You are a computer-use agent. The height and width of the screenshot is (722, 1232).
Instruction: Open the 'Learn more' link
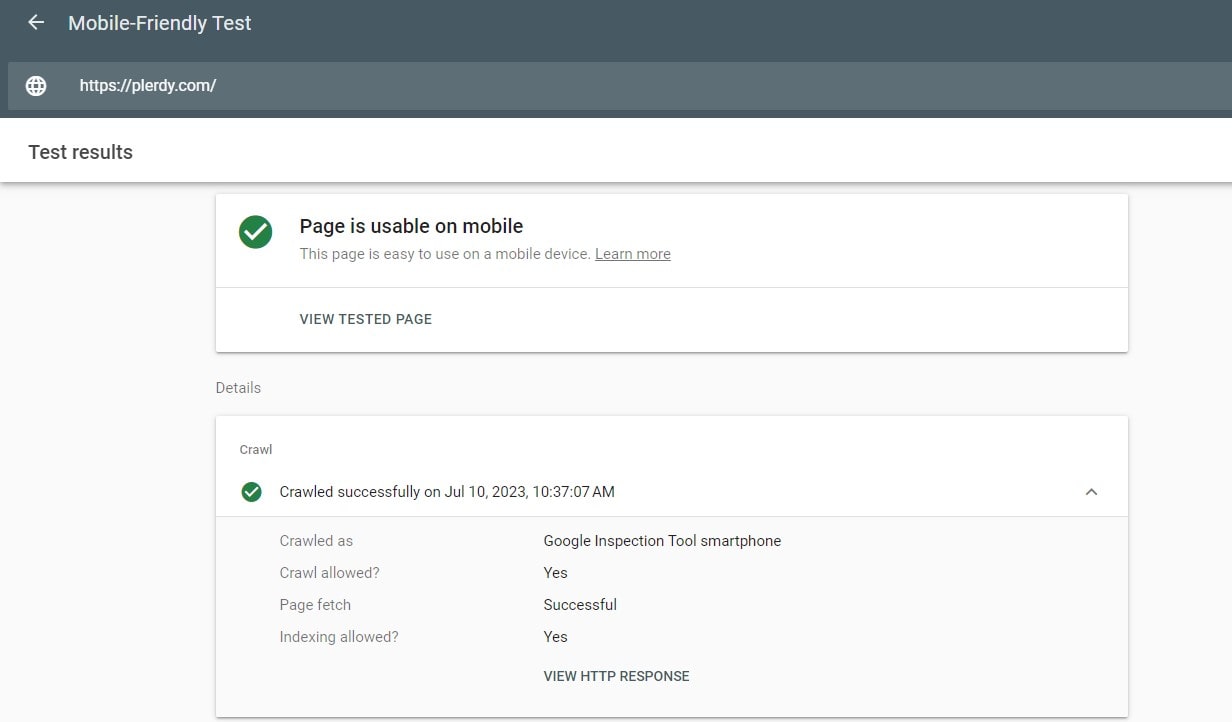(x=632, y=254)
